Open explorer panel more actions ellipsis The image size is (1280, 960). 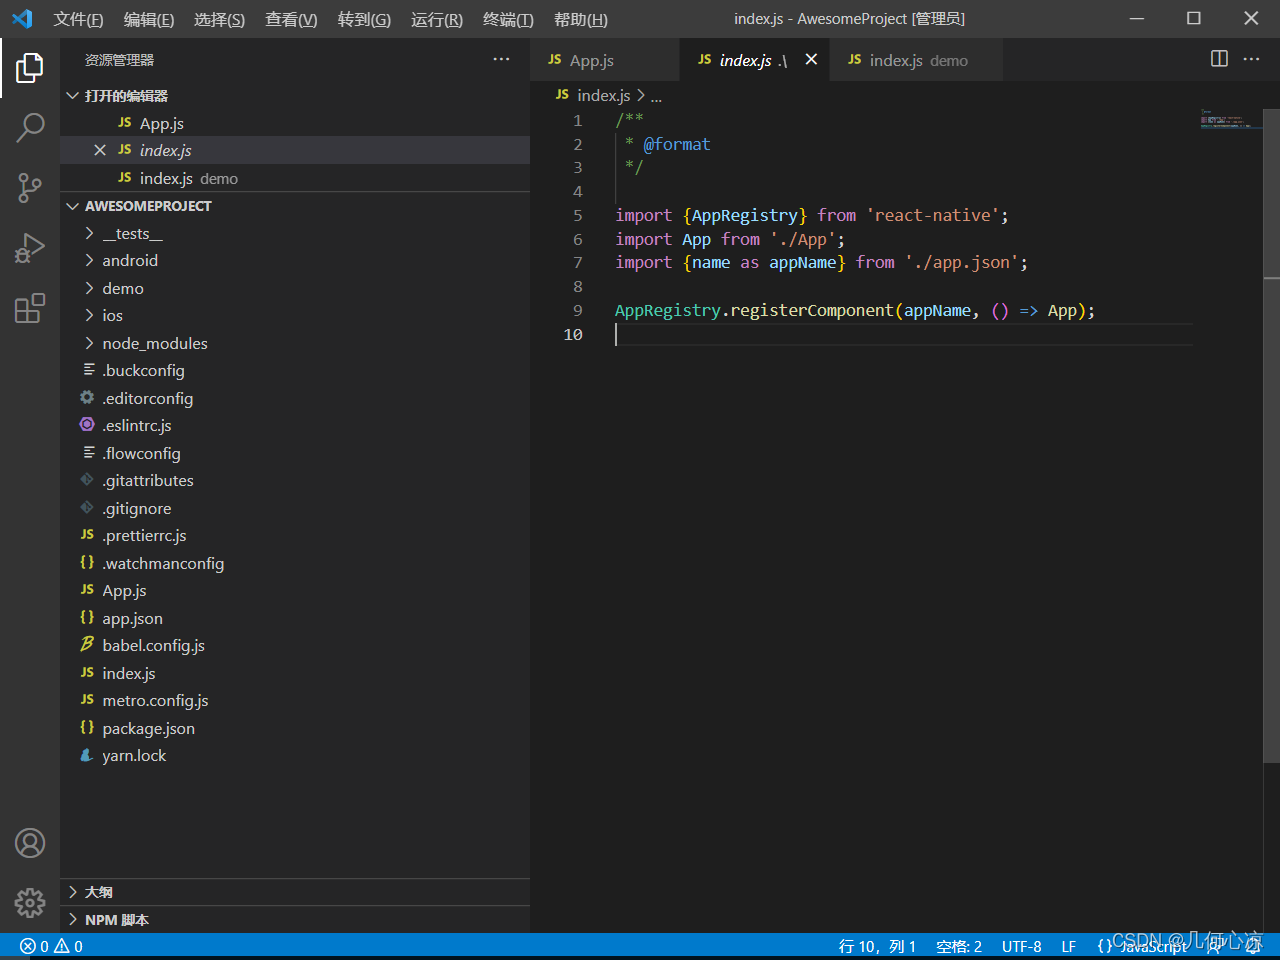(x=501, y=59)
